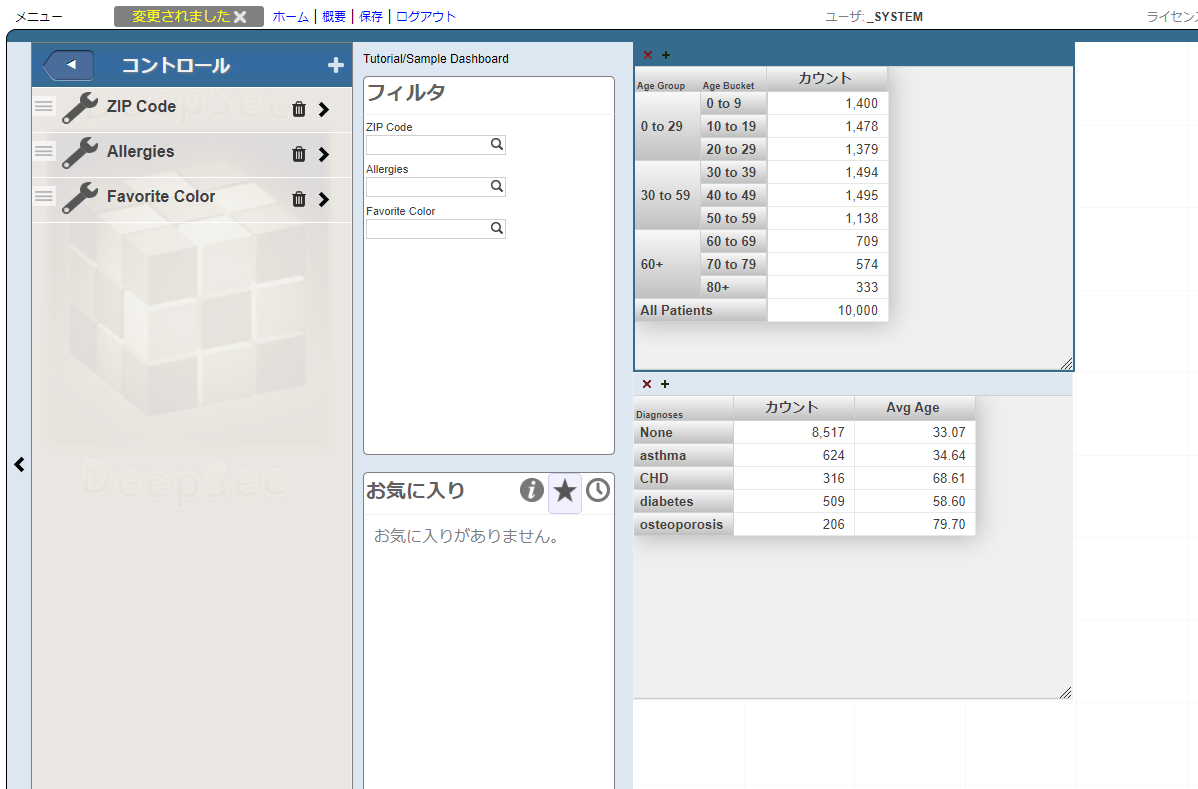
Task: Expand the ZIP Code control settings
Action: click(323, 109)
